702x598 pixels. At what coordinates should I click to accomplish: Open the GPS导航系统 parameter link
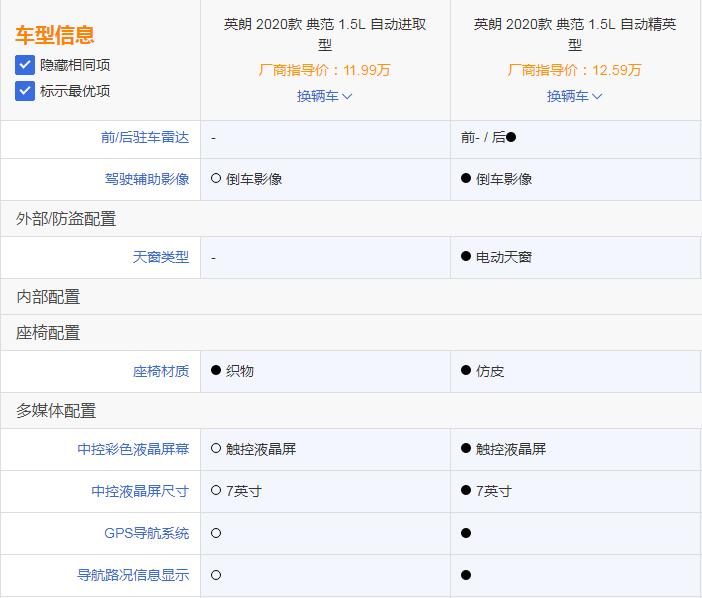tap(146, 533)
